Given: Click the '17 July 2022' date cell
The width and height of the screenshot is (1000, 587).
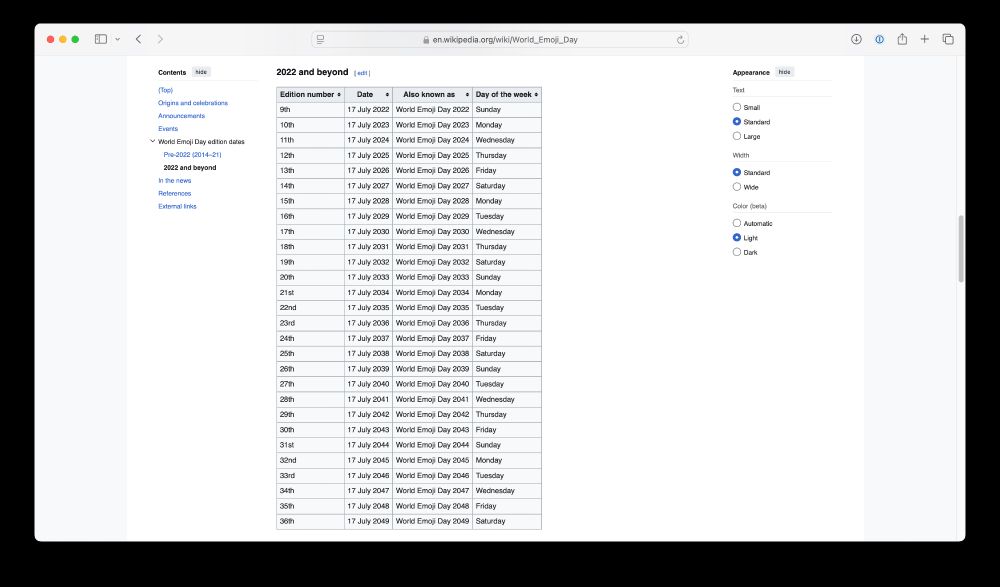Looking at the screenshot, I should (x=368, y=110).
